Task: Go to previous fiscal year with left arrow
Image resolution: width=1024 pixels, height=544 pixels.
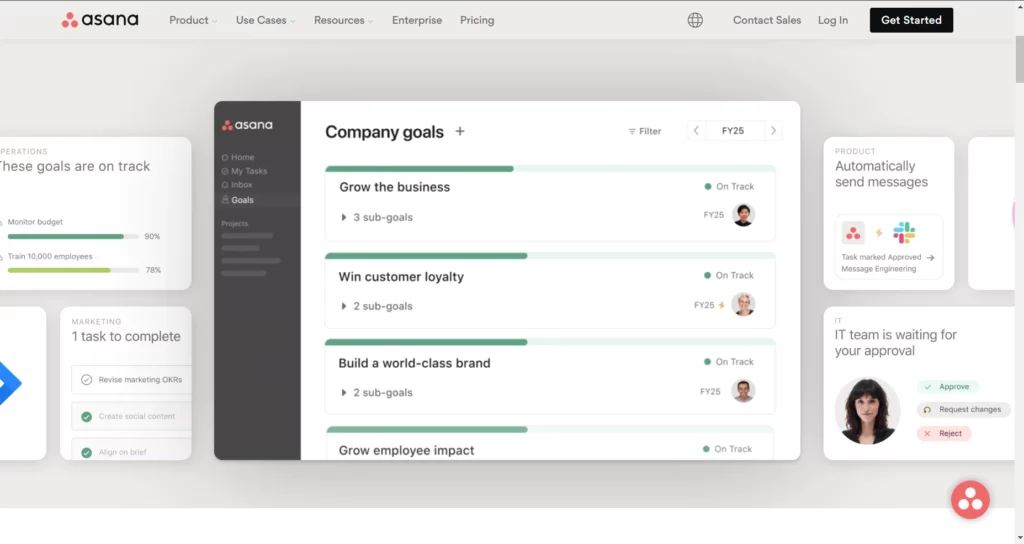Action: point(697,131)
